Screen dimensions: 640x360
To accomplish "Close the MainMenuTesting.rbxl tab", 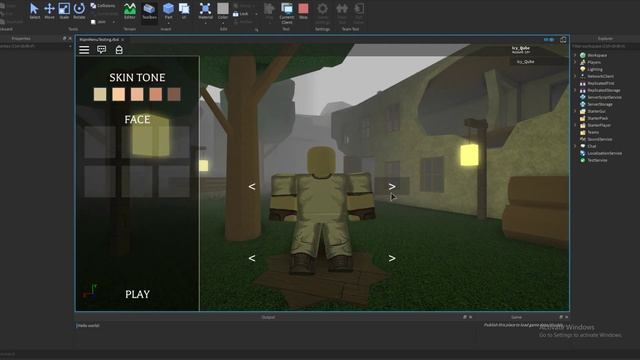I will pos(122,40).
